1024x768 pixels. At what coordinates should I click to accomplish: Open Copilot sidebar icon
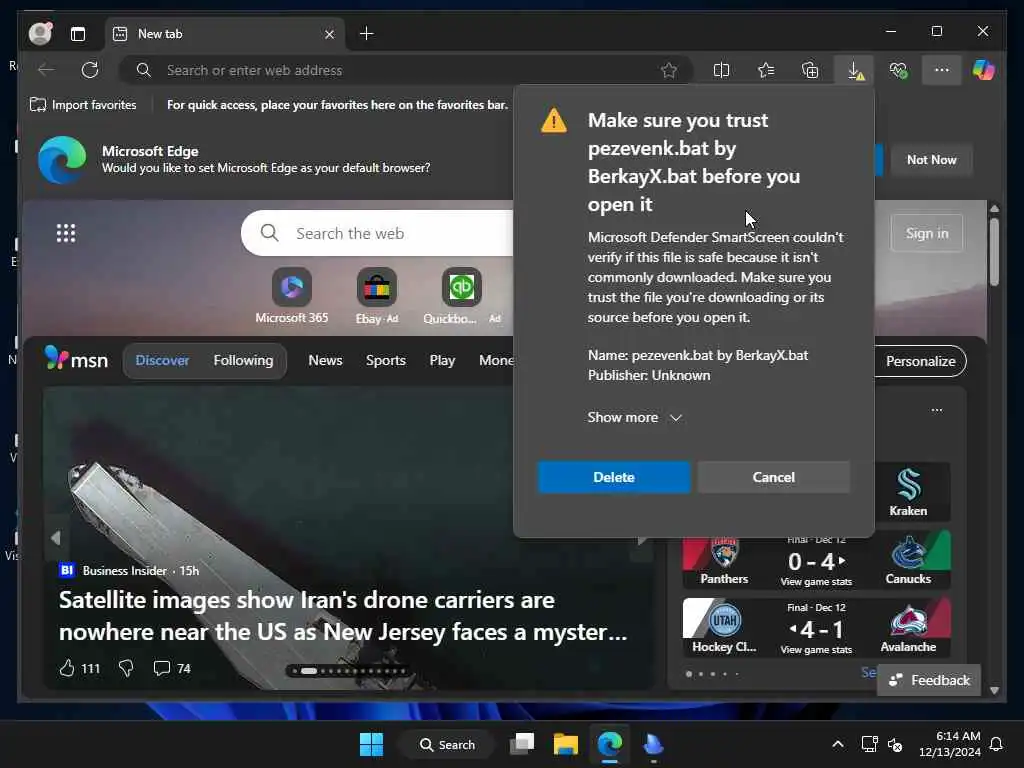tap(984, 70)
